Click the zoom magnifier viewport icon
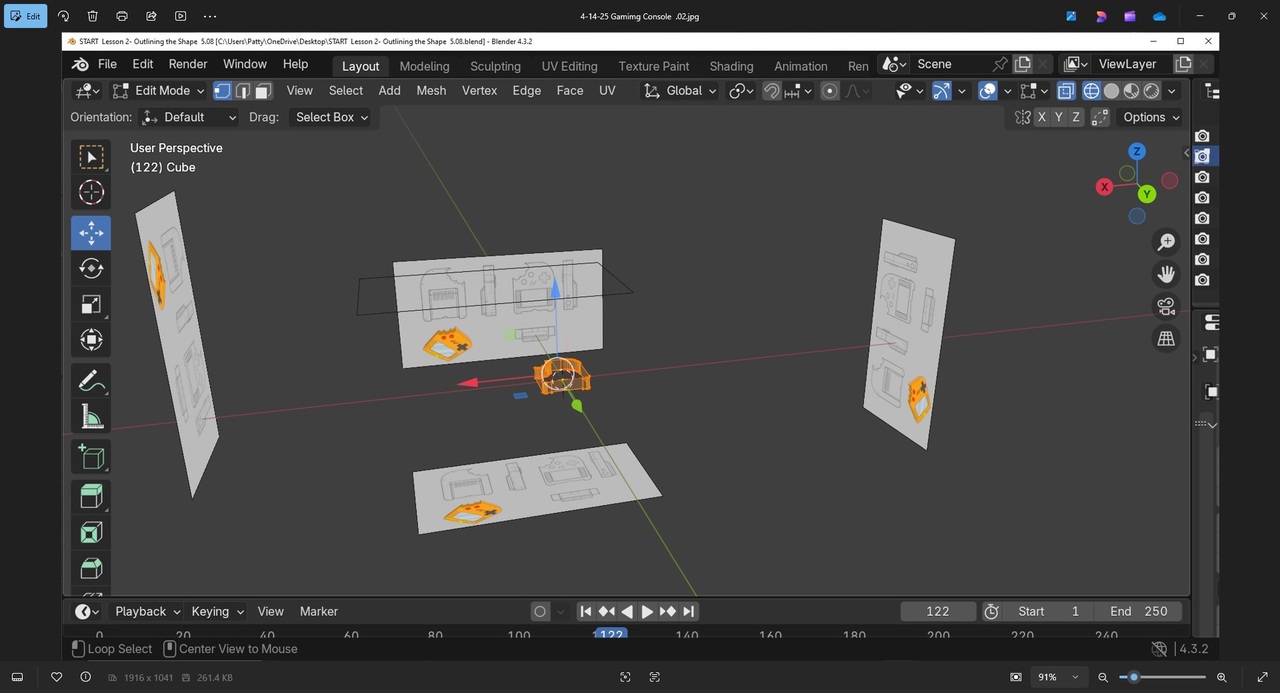This screenshot has width=1280, height=693. pos(1166,242)
